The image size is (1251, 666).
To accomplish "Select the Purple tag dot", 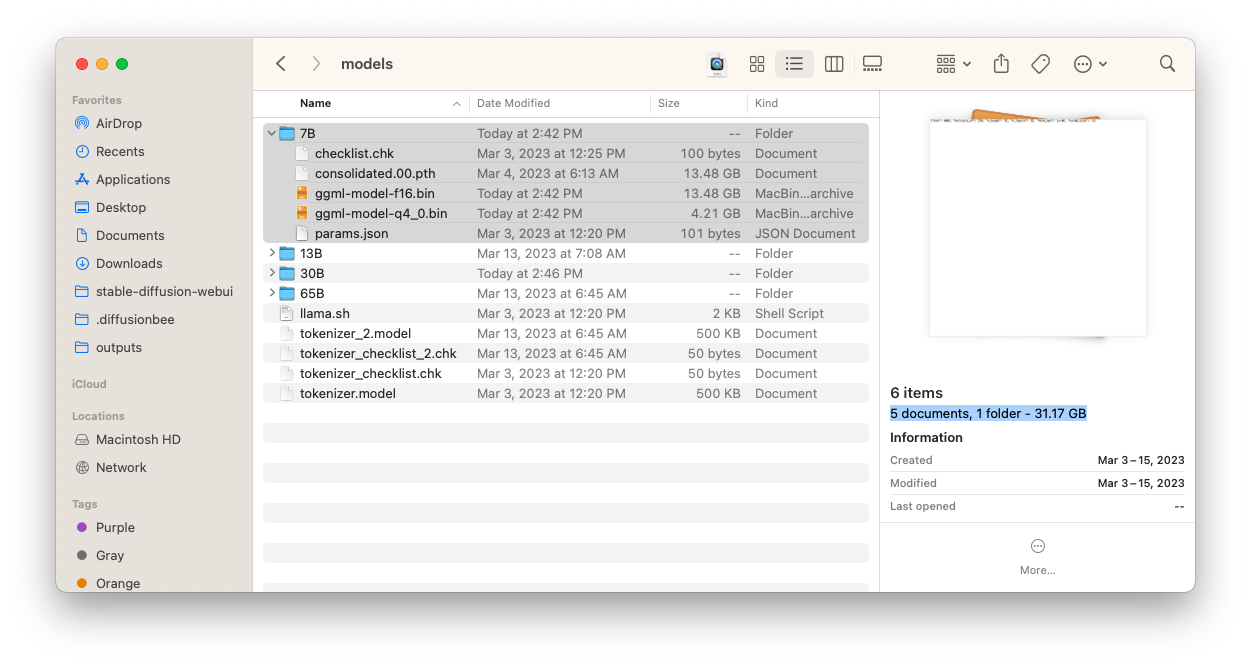I will [x=82, y=528].
